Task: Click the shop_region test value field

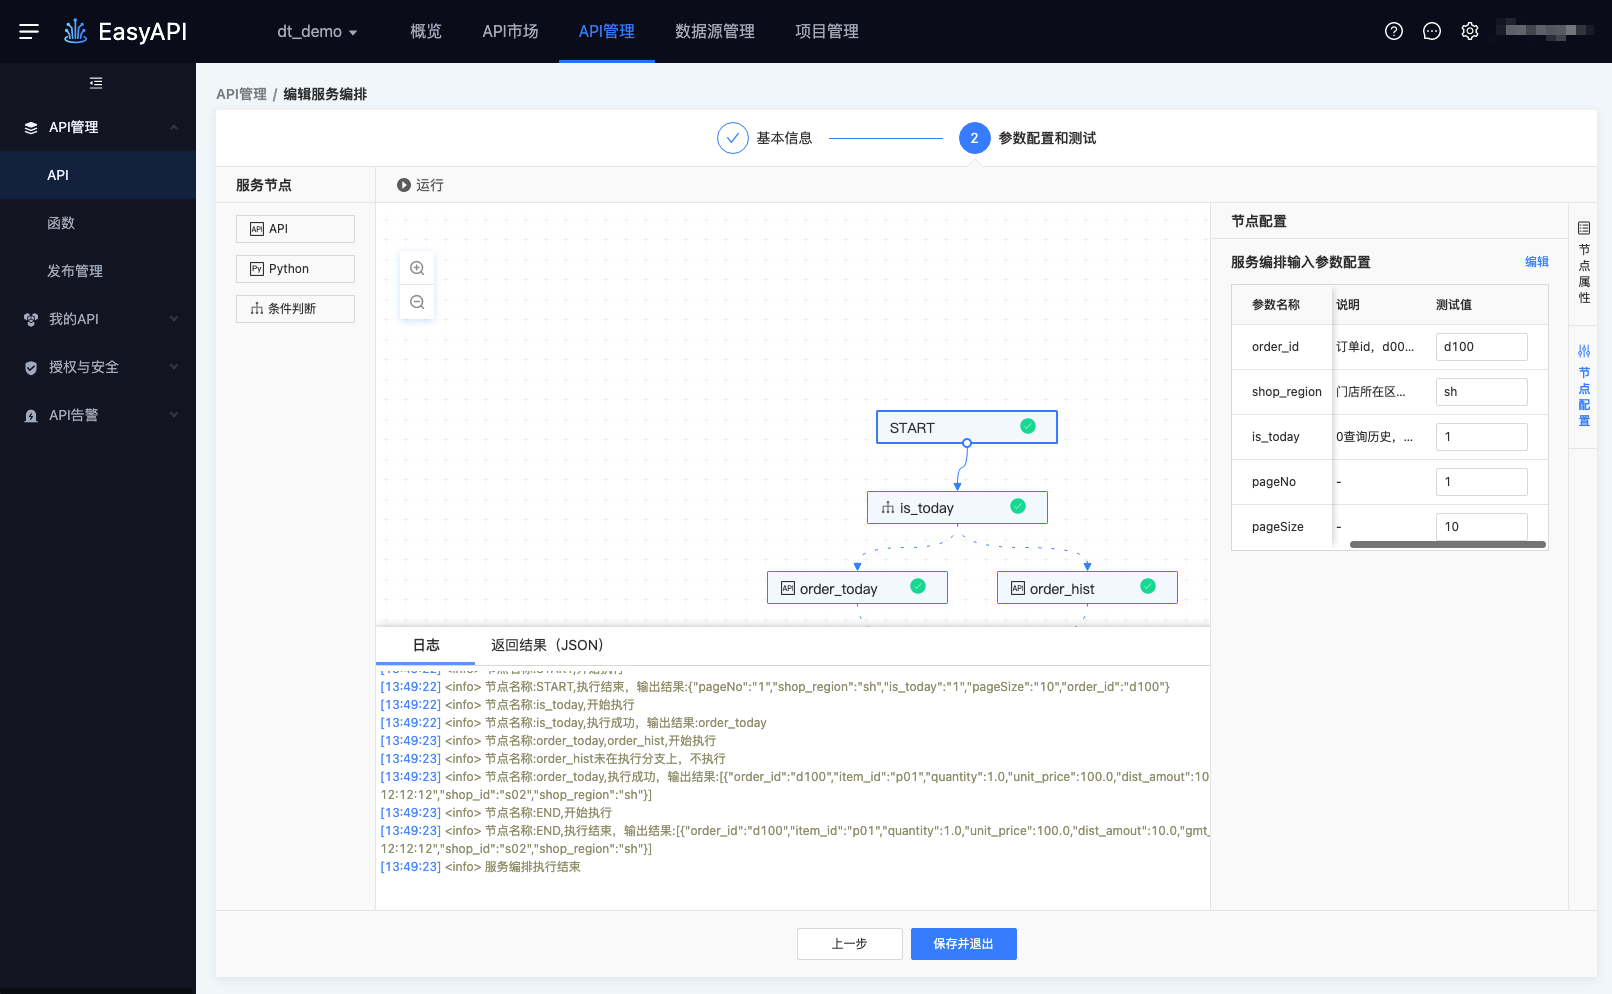Action: point(1482,392)
